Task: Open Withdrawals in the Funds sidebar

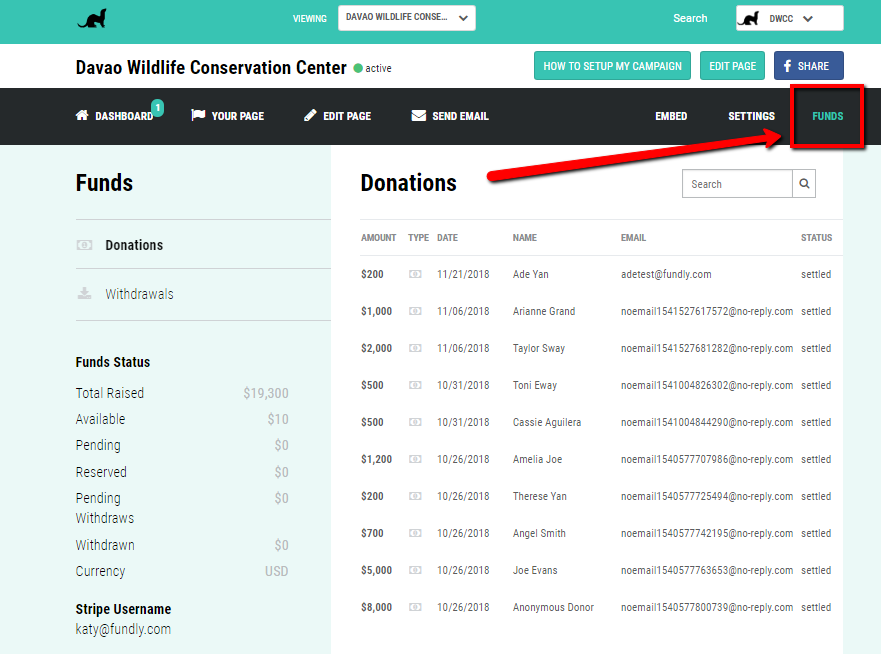Action: click(x=139, y=294)
